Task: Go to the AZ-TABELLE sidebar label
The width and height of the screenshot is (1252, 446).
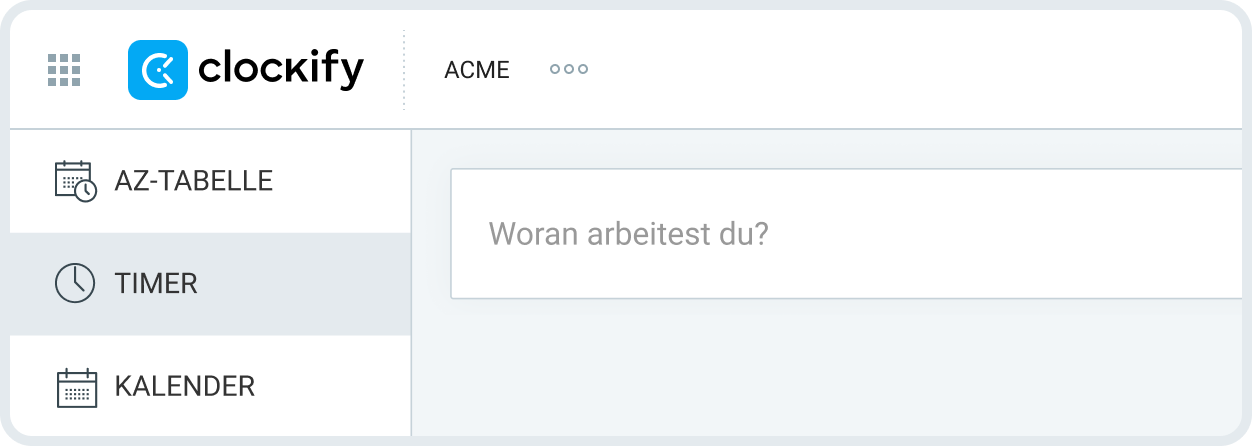Action: pyautogui.click(x=194, y=181)
